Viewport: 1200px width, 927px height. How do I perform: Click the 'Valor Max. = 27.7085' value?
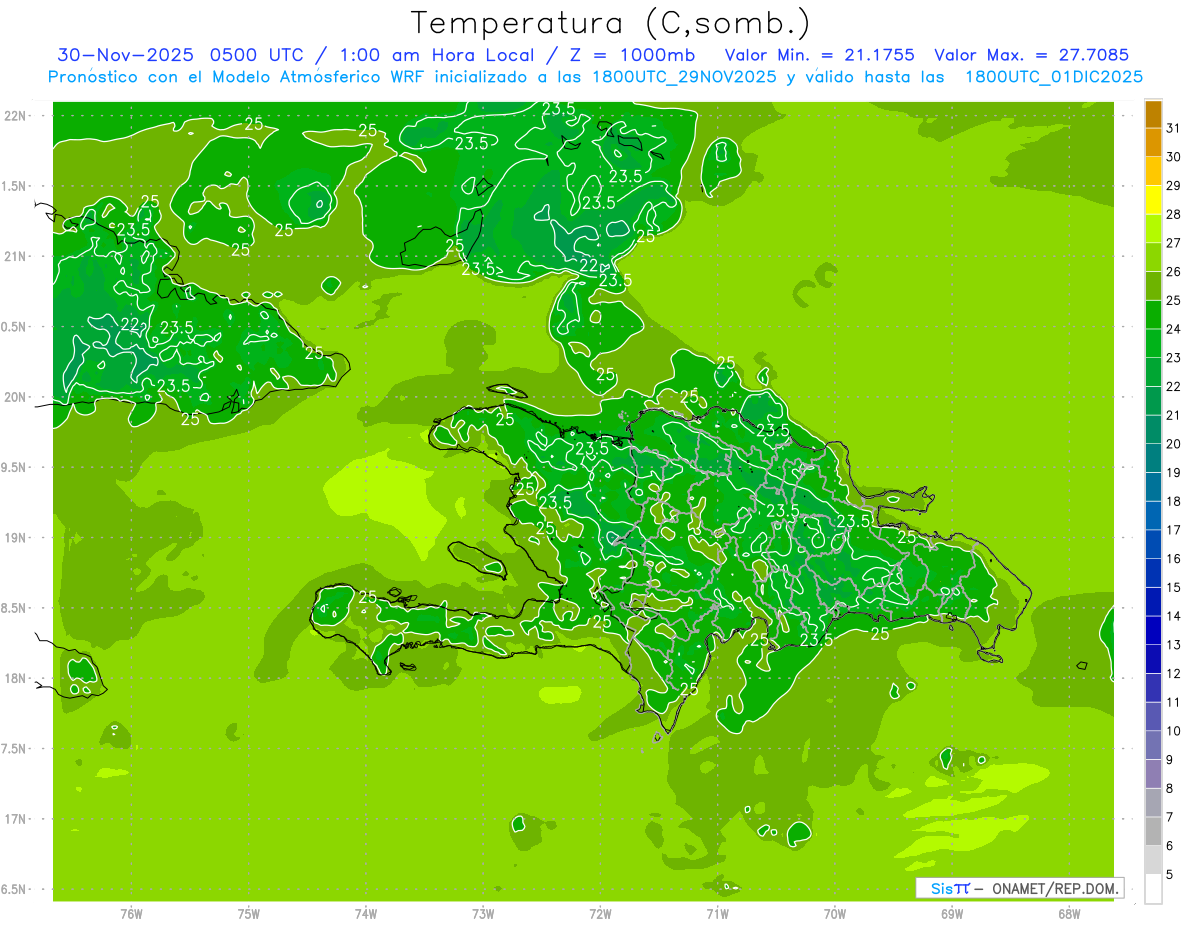(1031, 55)
